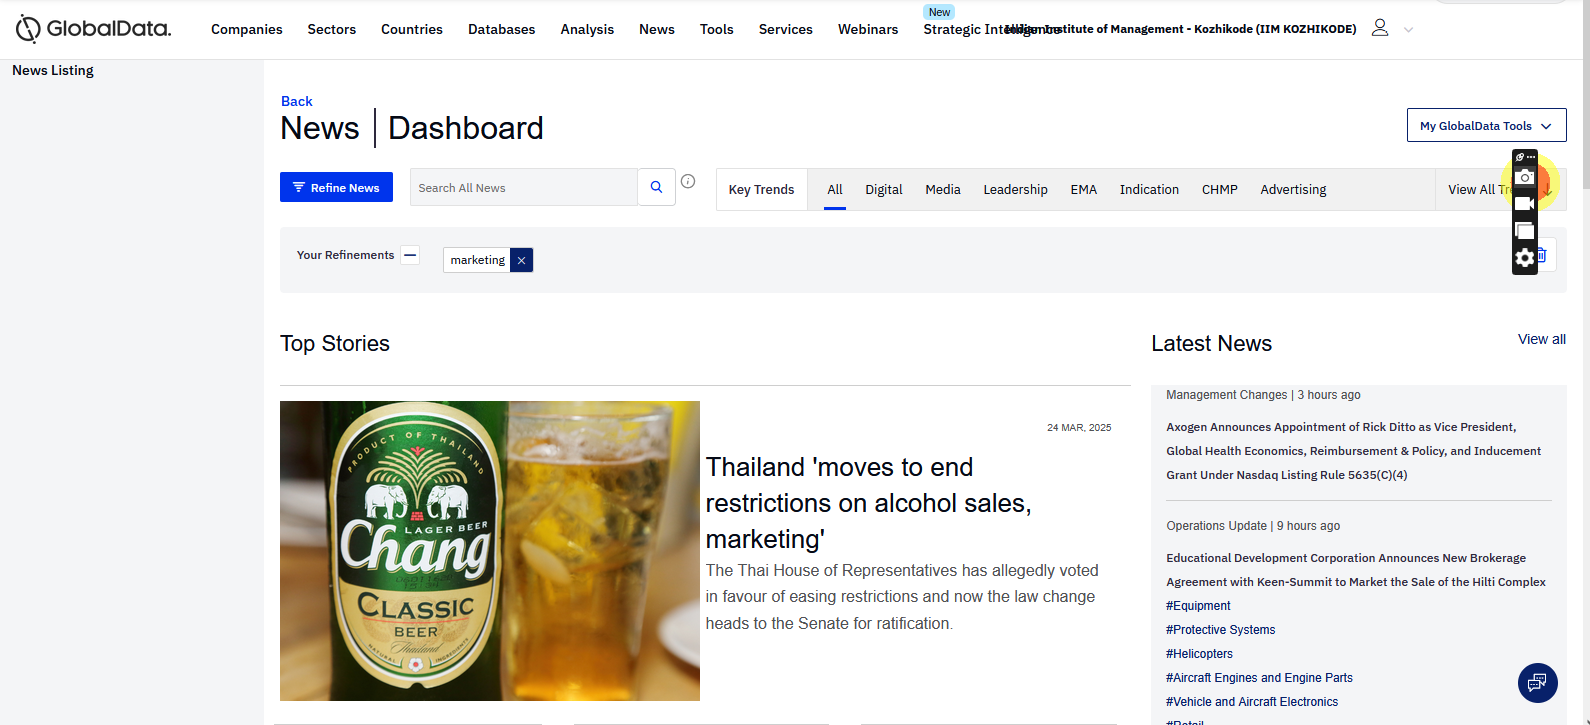Collapse the Your Refinements section

coord(410,255)
